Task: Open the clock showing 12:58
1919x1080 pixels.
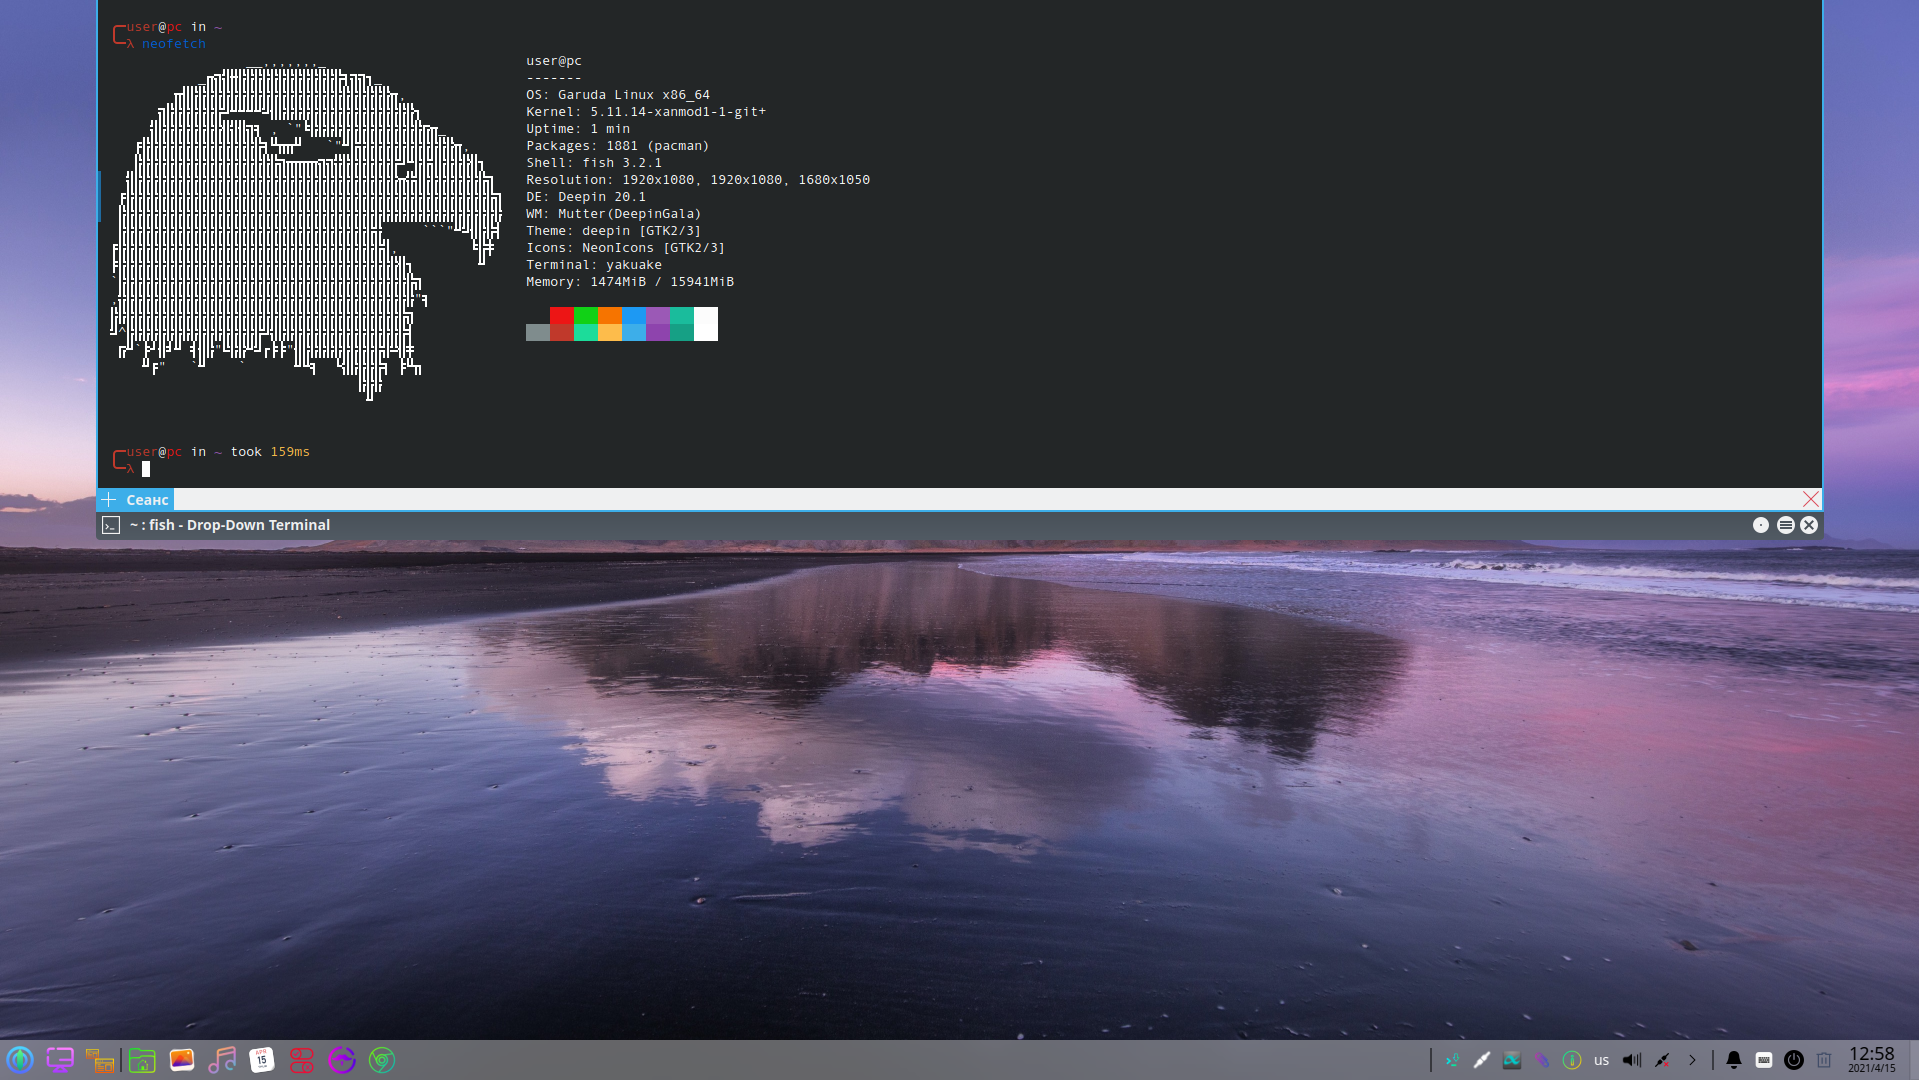Action: [1871, 1059]
